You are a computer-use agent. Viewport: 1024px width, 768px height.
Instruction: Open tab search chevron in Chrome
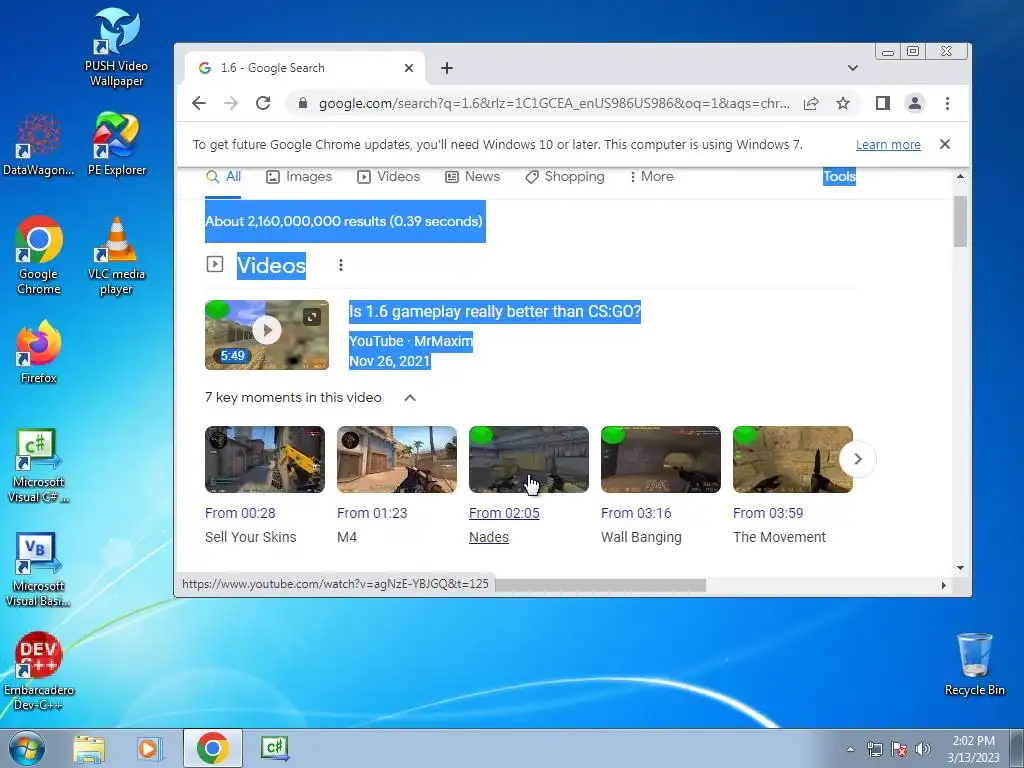coord(852,68)
